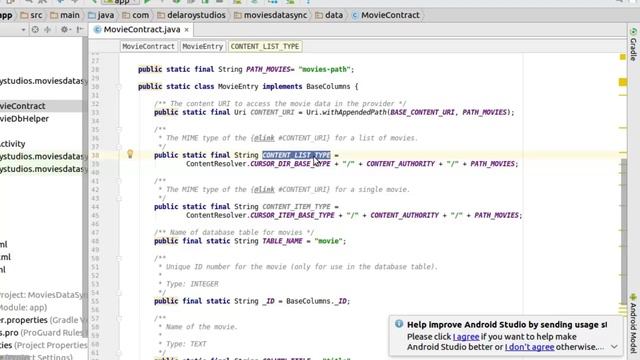
Task: Click the MovieContract breadcrumb in navigation bar
Action: coord(385,15)
